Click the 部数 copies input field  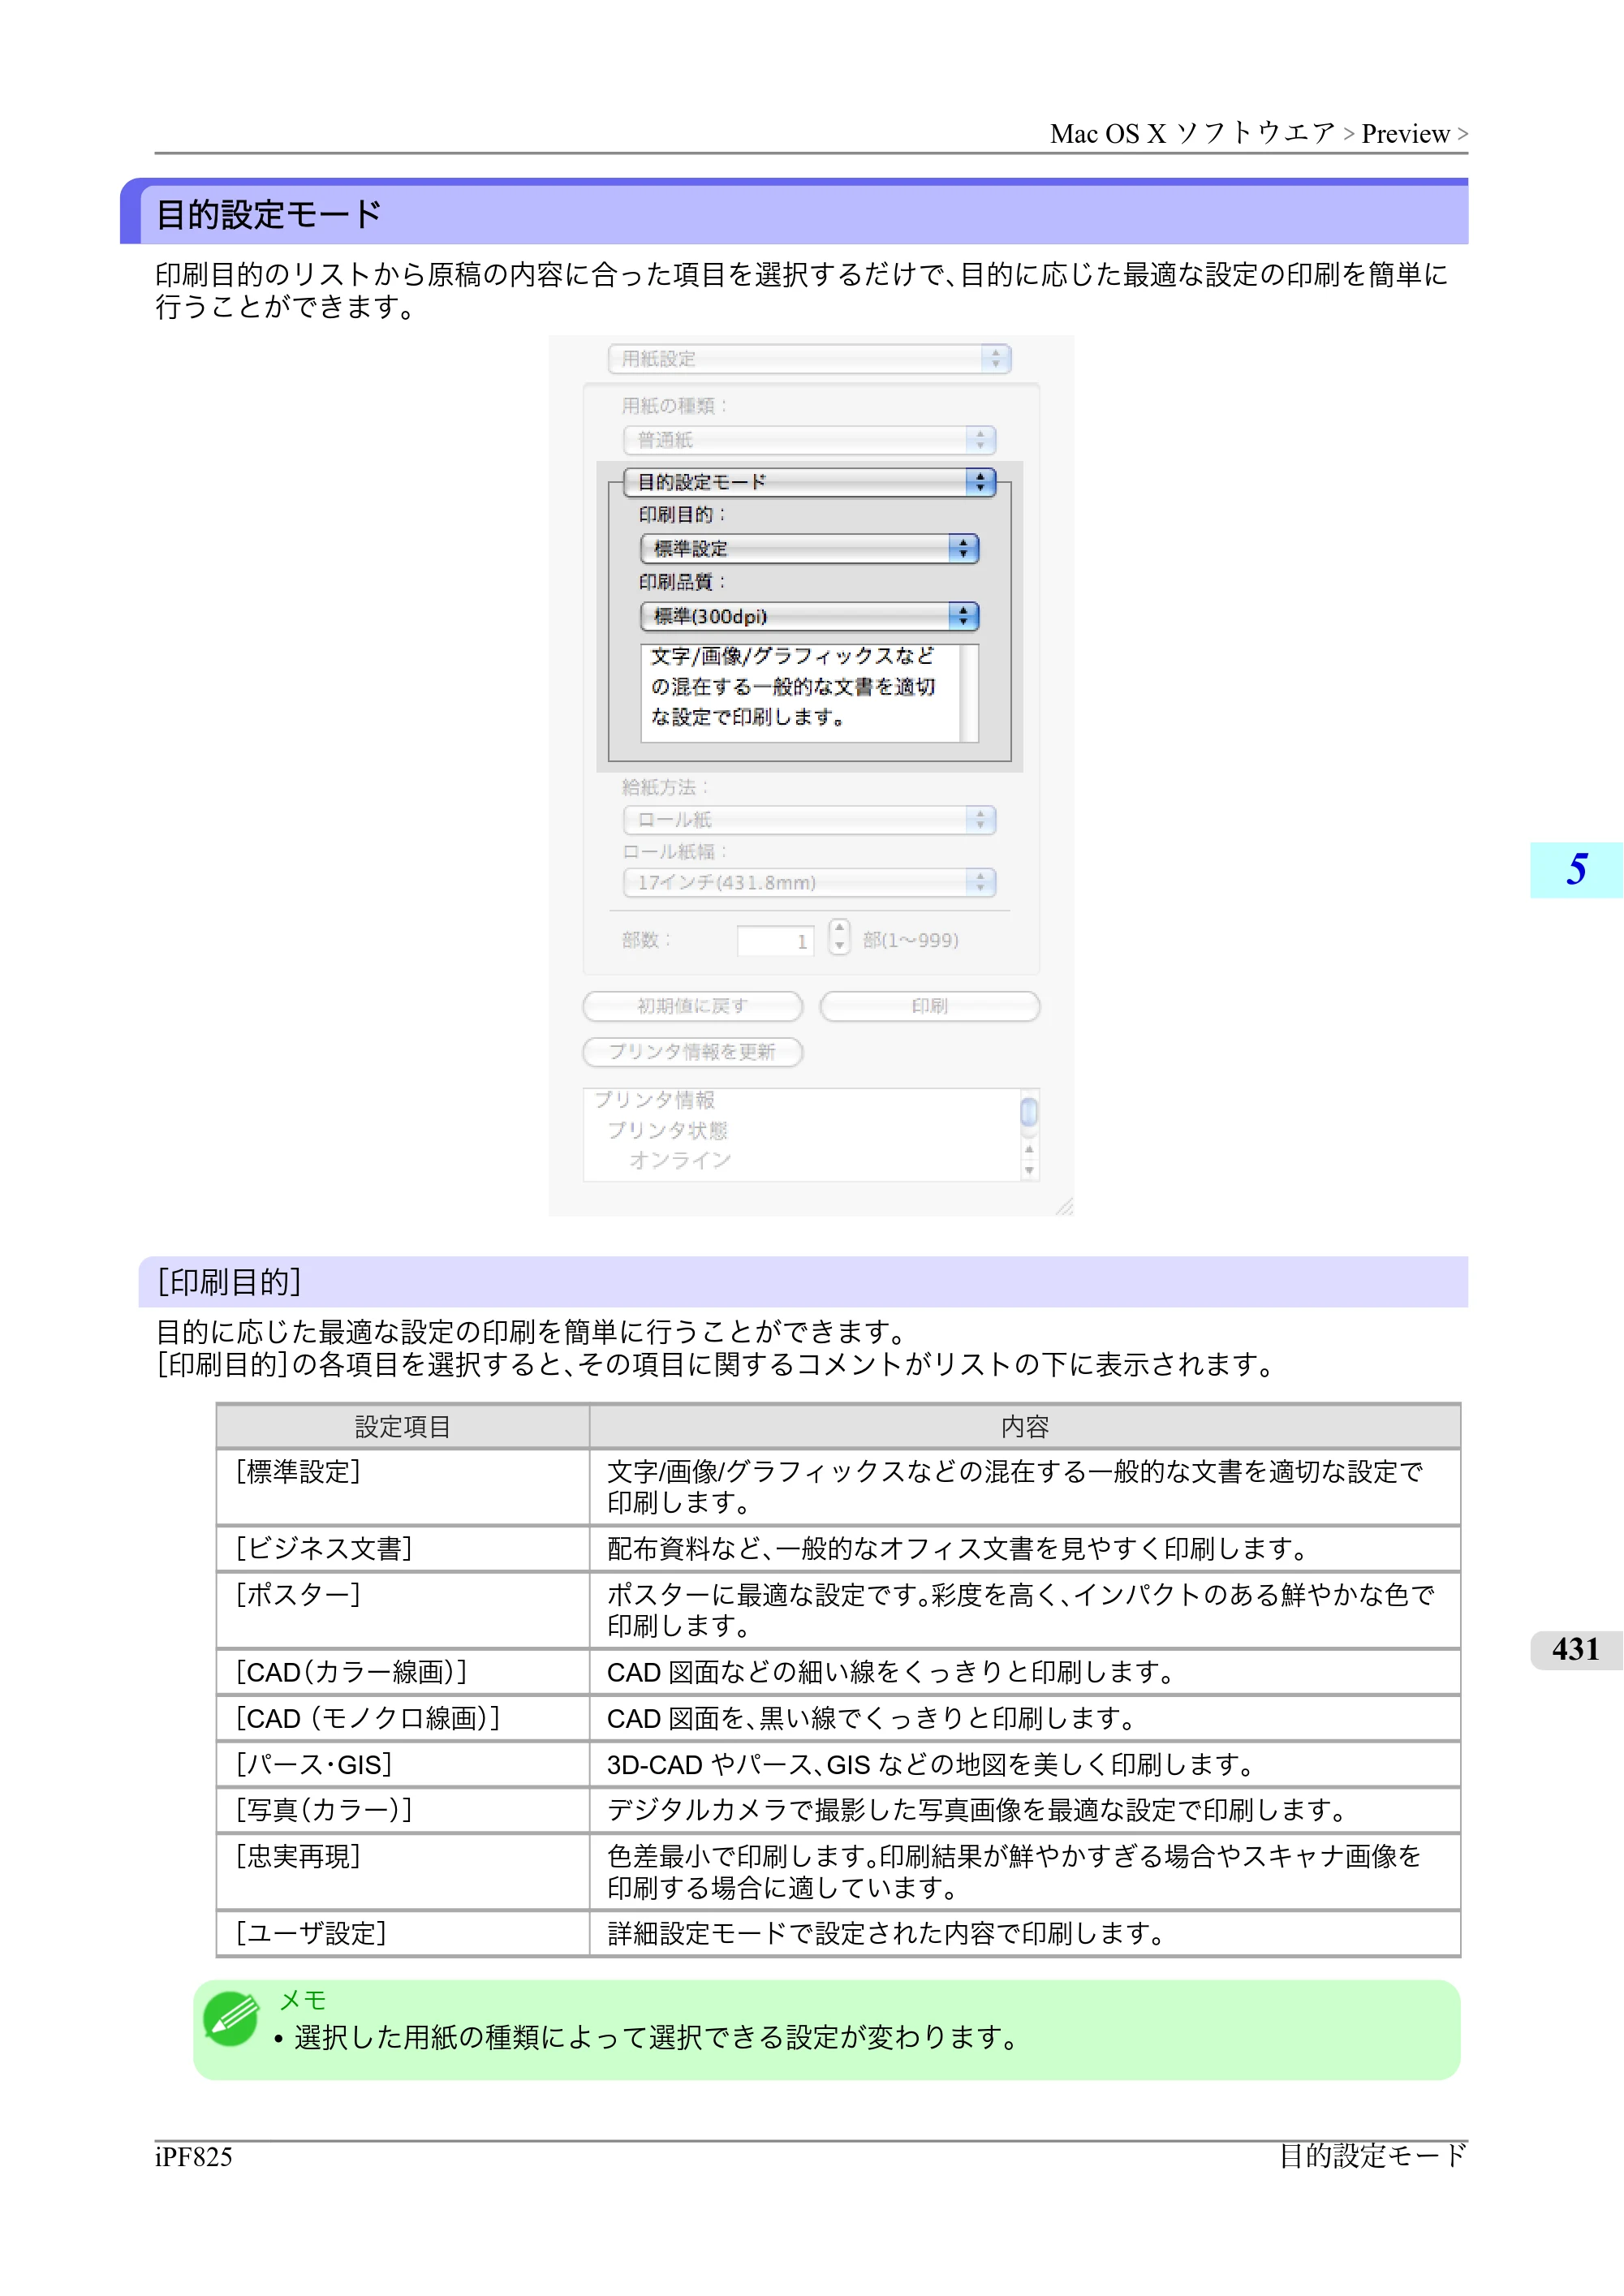pos(775,941)
